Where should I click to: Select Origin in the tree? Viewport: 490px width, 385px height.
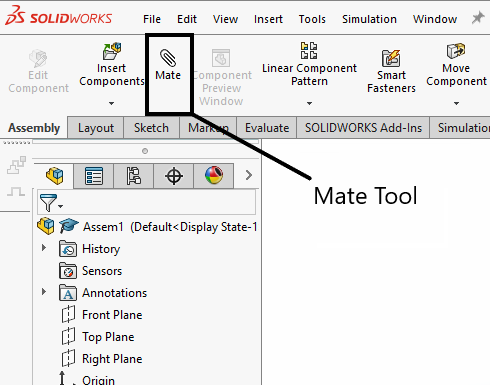[98, 380]
